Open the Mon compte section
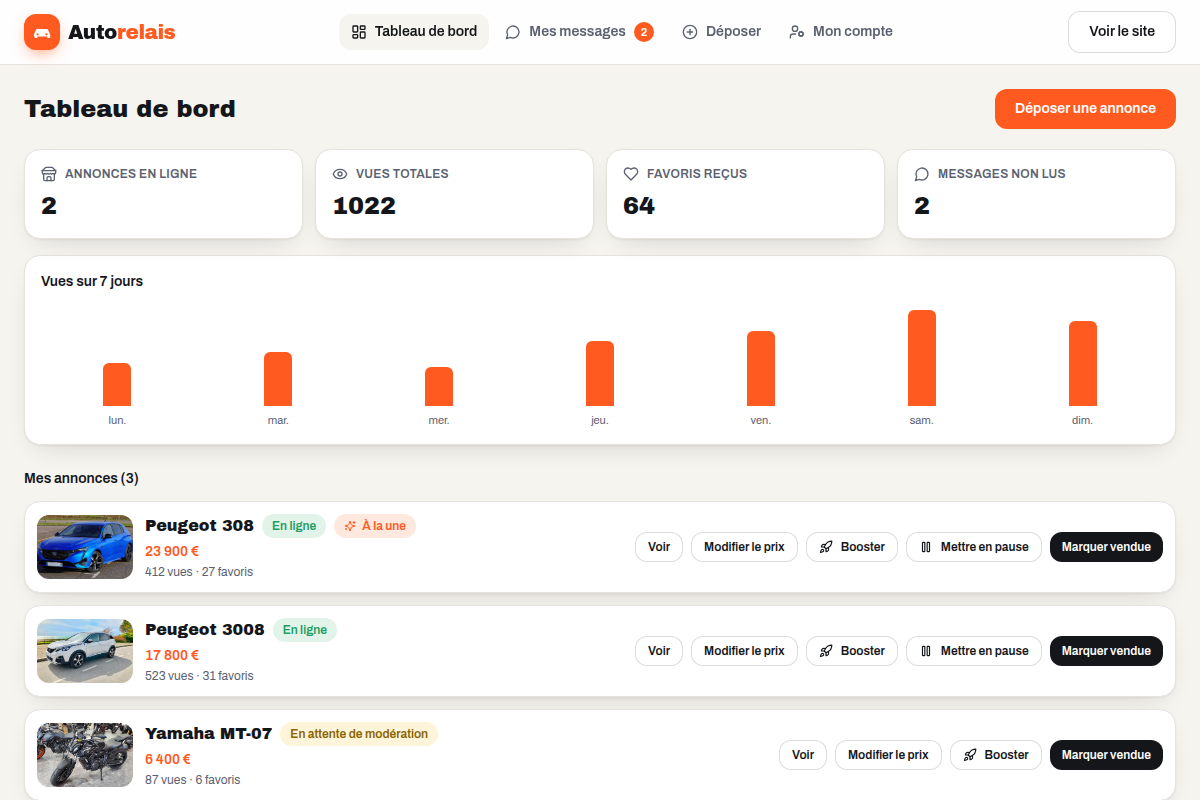This screenshot has height=800, width=1200. click(841, 32)
